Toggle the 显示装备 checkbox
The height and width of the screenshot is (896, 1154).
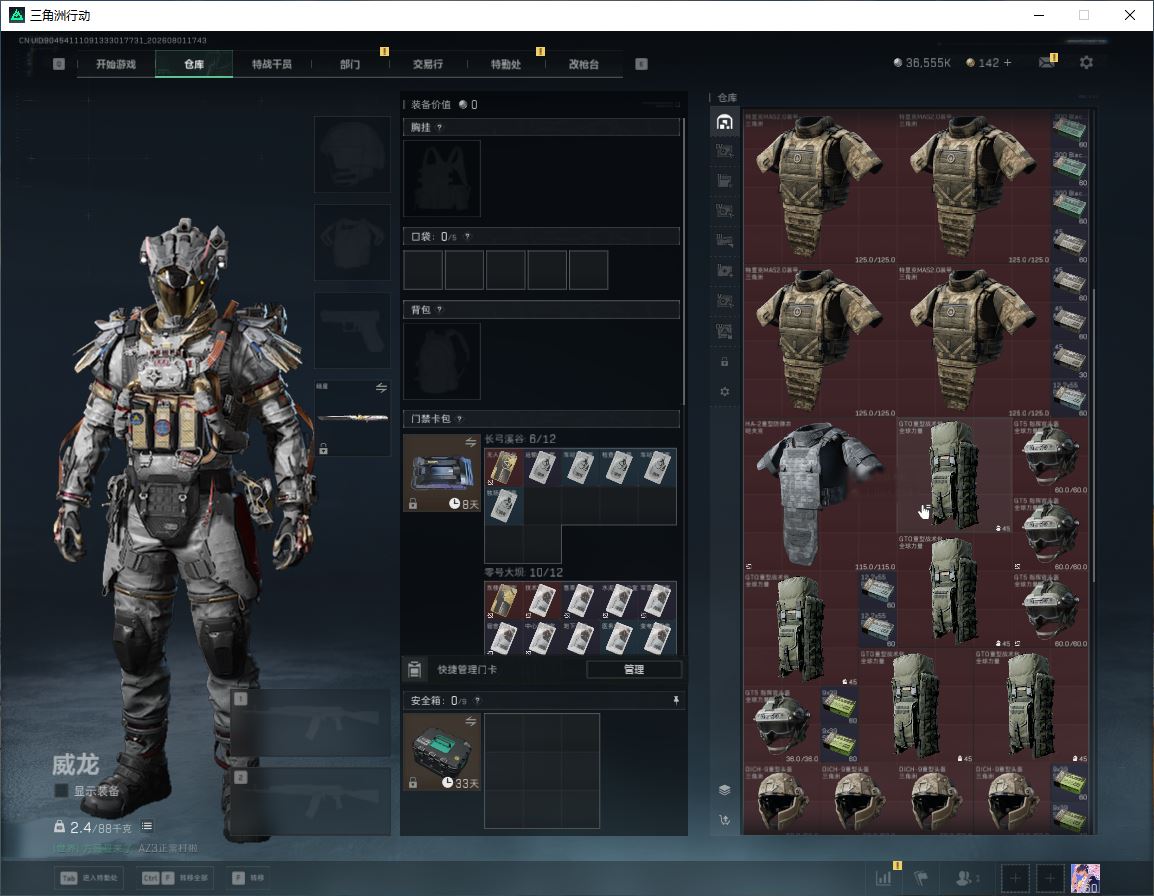(62, 791)
